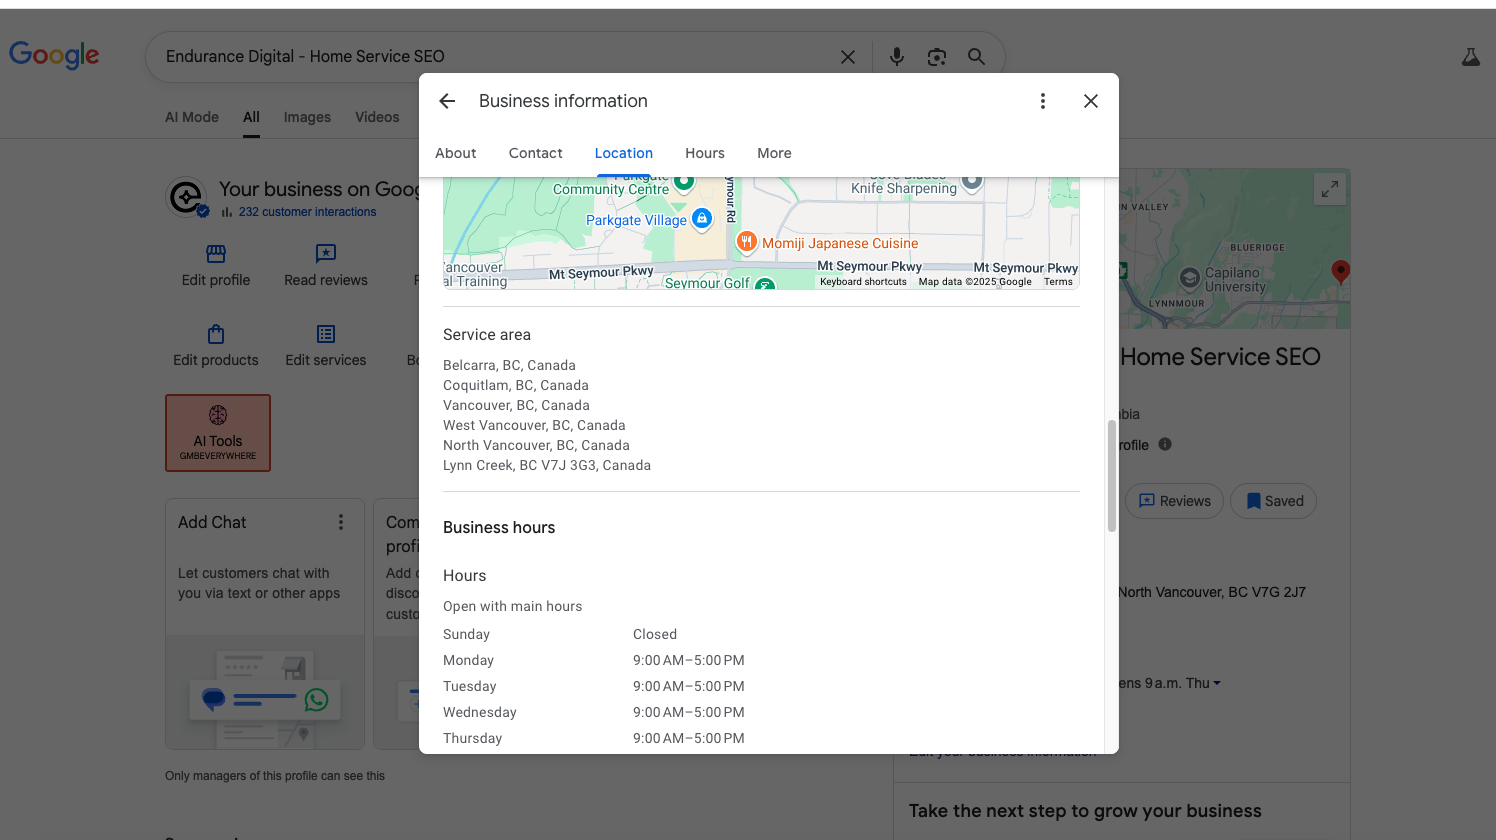The image size is (1496, 840).
Task: Clear the search box with the X icon
Action: click(848, 57)
